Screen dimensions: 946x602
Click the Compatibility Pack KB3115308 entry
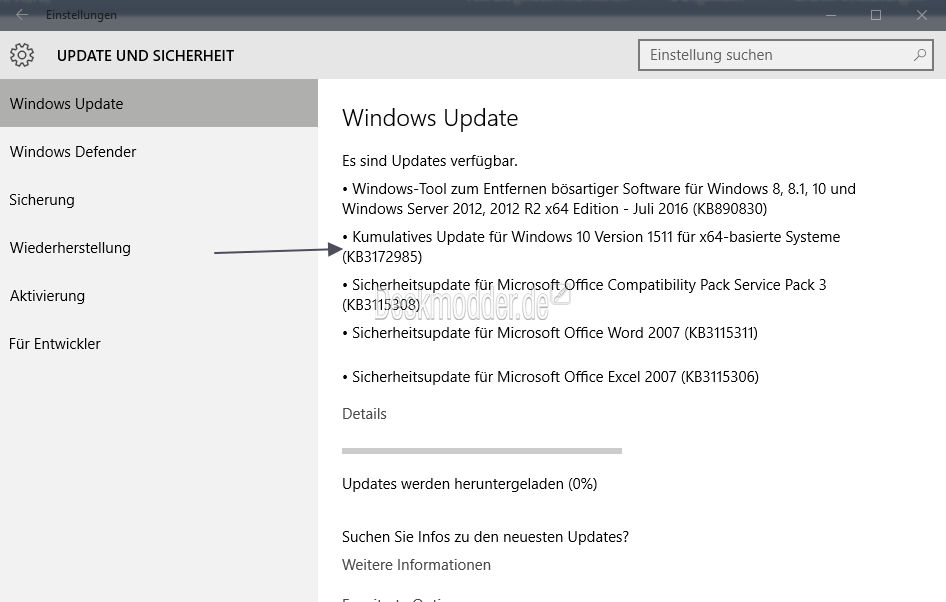[x=584, y=294]
